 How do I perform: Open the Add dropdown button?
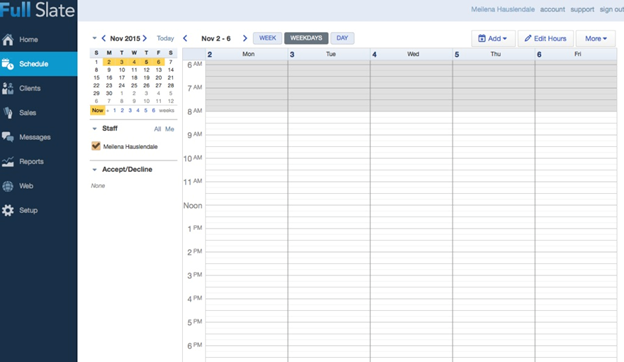[493, 39]
